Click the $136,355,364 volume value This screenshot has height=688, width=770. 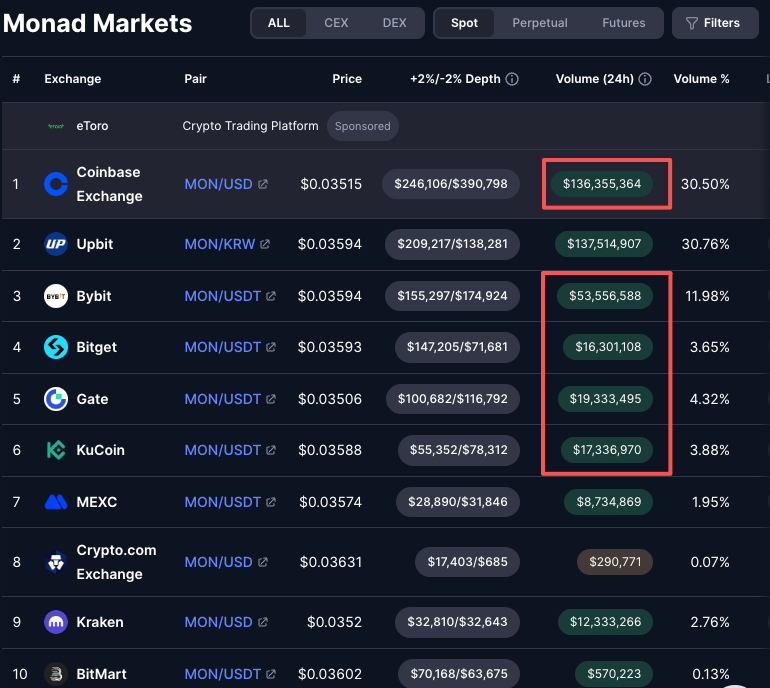[602, 184]
